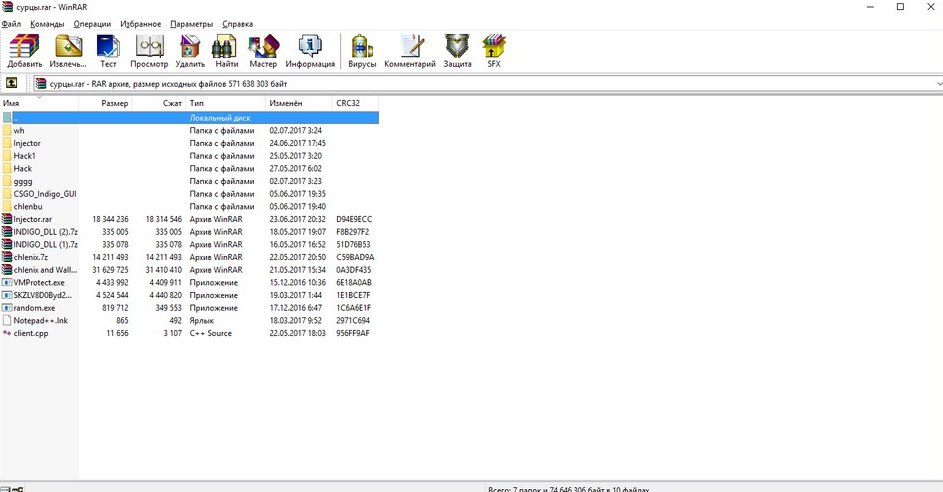Sort by the CRC32 column header
The width and height of the screenshot is (943, 492).
355,103
